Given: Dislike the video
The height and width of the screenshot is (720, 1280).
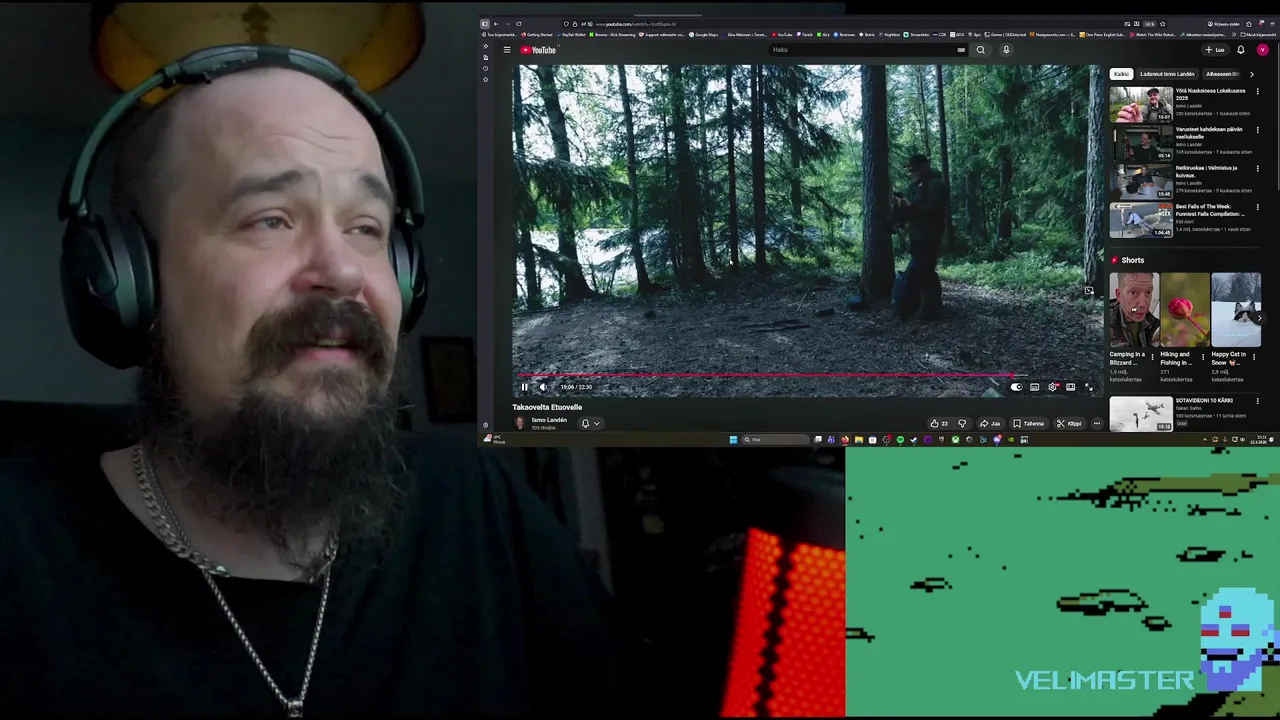Looking at the screenshot, I should [x=962, y=423].
